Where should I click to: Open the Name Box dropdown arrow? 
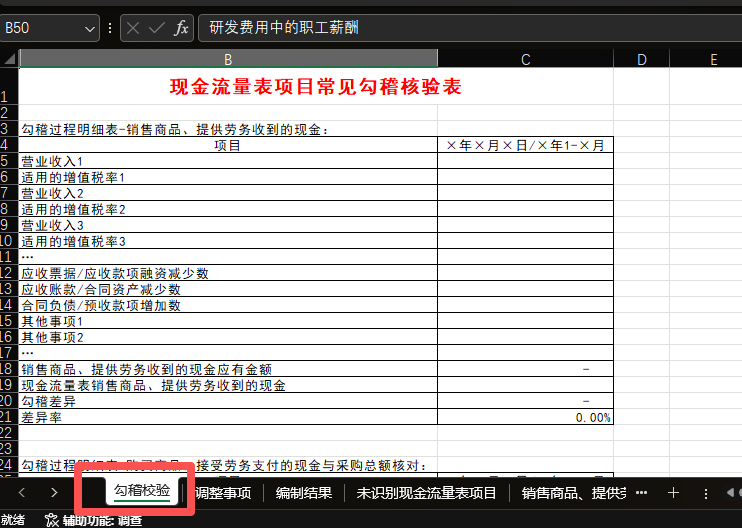pyautogui.click(x=89, y=29)
